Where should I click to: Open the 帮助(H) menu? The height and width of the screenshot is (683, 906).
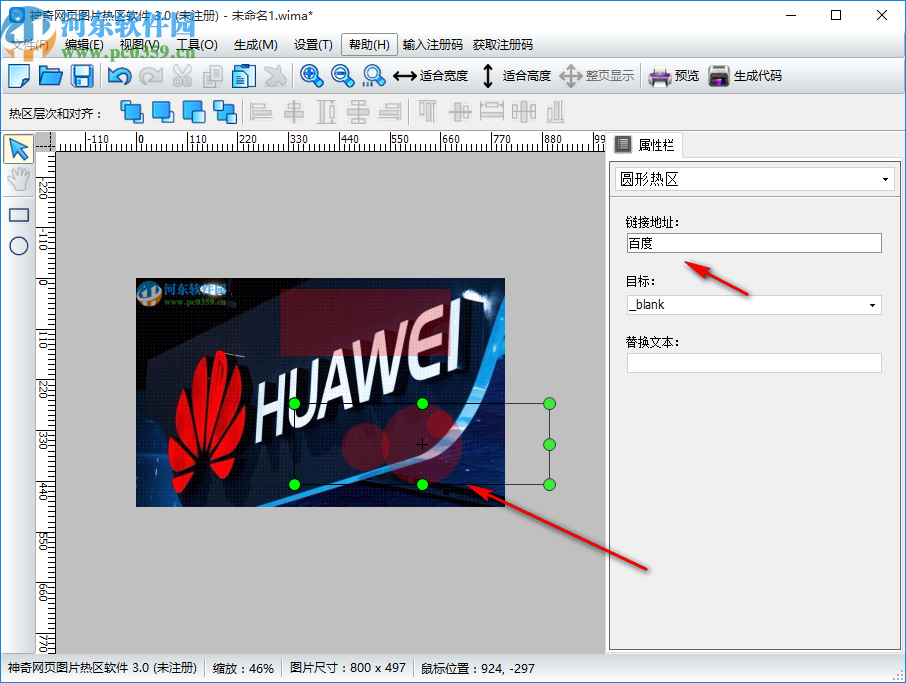tap(369, 44)
